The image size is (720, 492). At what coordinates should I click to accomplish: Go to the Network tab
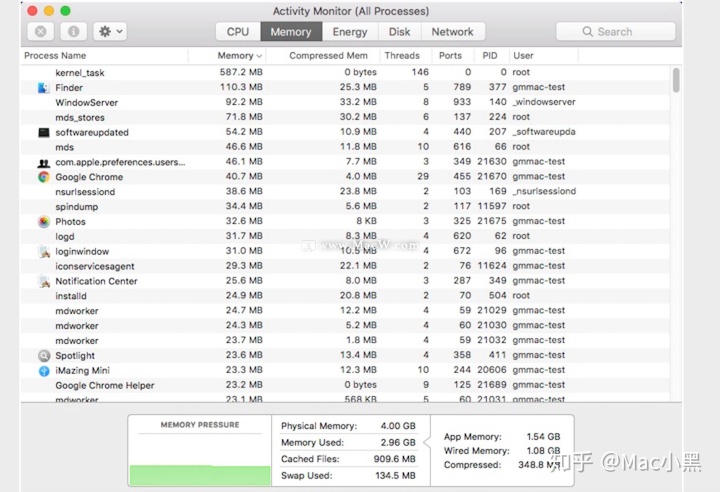[452, 32]
